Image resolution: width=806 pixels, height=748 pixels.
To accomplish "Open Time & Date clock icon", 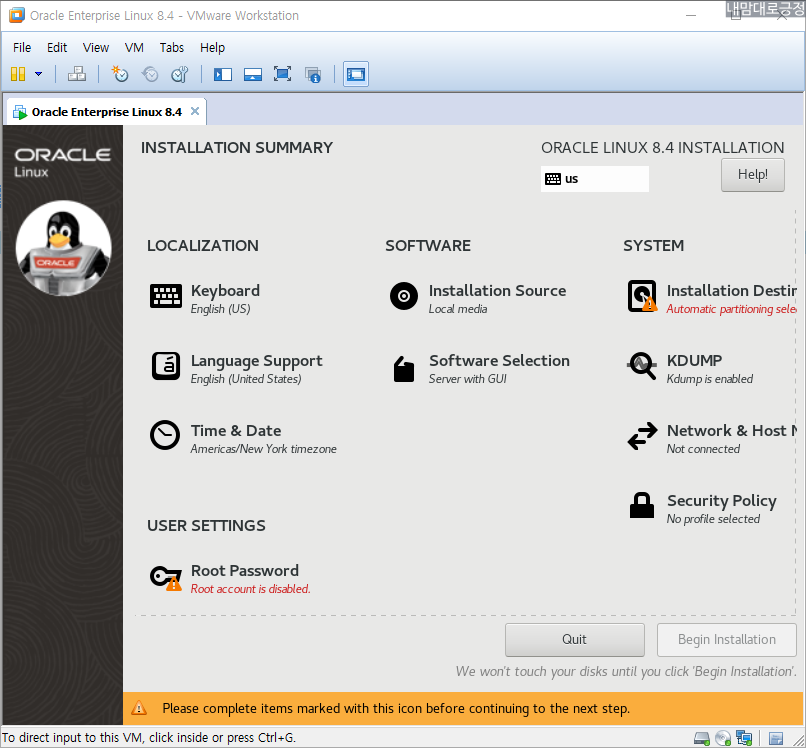I will [165, 435].
